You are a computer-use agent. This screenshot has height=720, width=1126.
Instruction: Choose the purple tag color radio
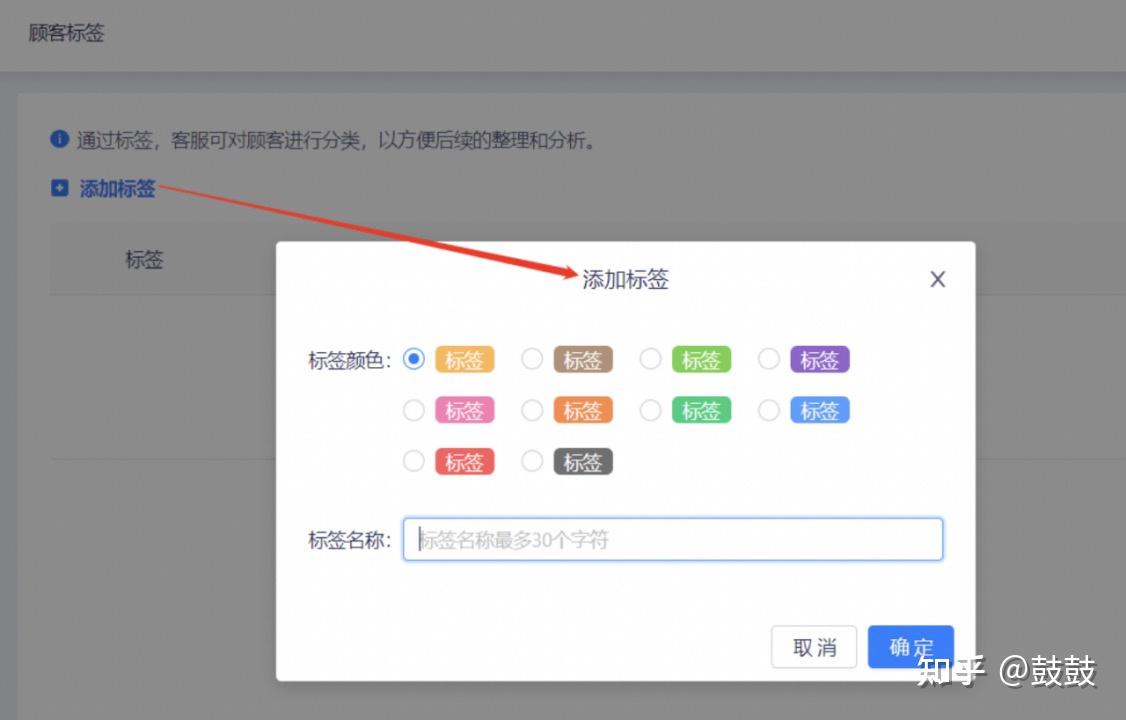pos(769,359)
